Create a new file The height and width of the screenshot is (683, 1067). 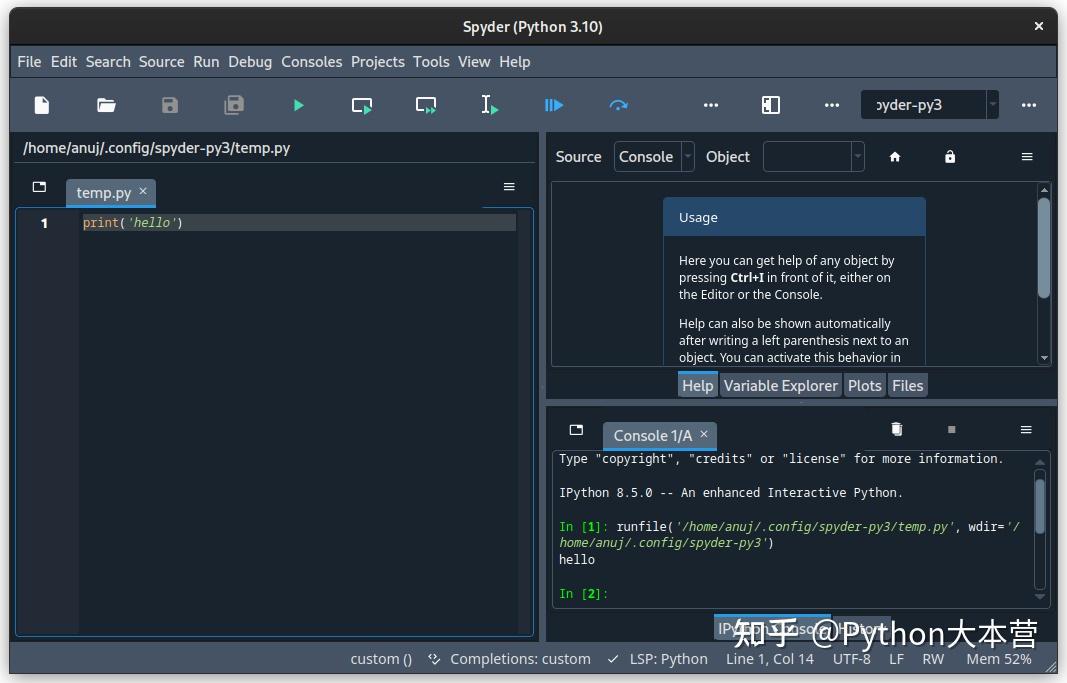(x=41, y=105)
